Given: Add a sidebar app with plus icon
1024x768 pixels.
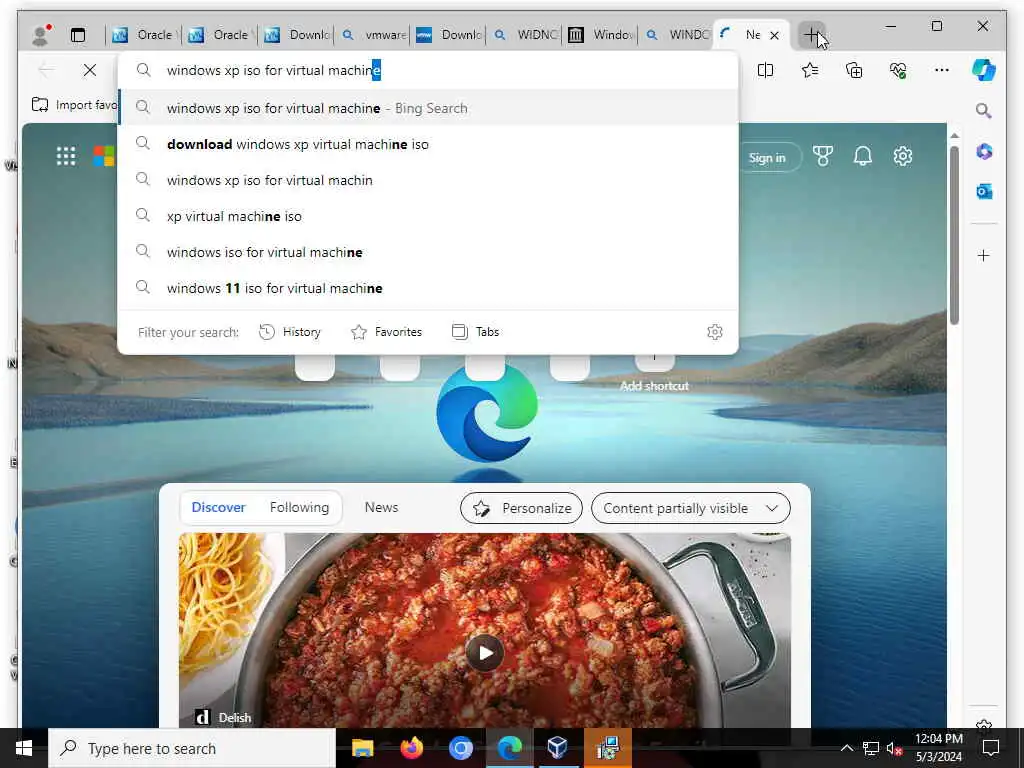Looking at the screenshot, I should pyautogui.click(x=984, y=255).
